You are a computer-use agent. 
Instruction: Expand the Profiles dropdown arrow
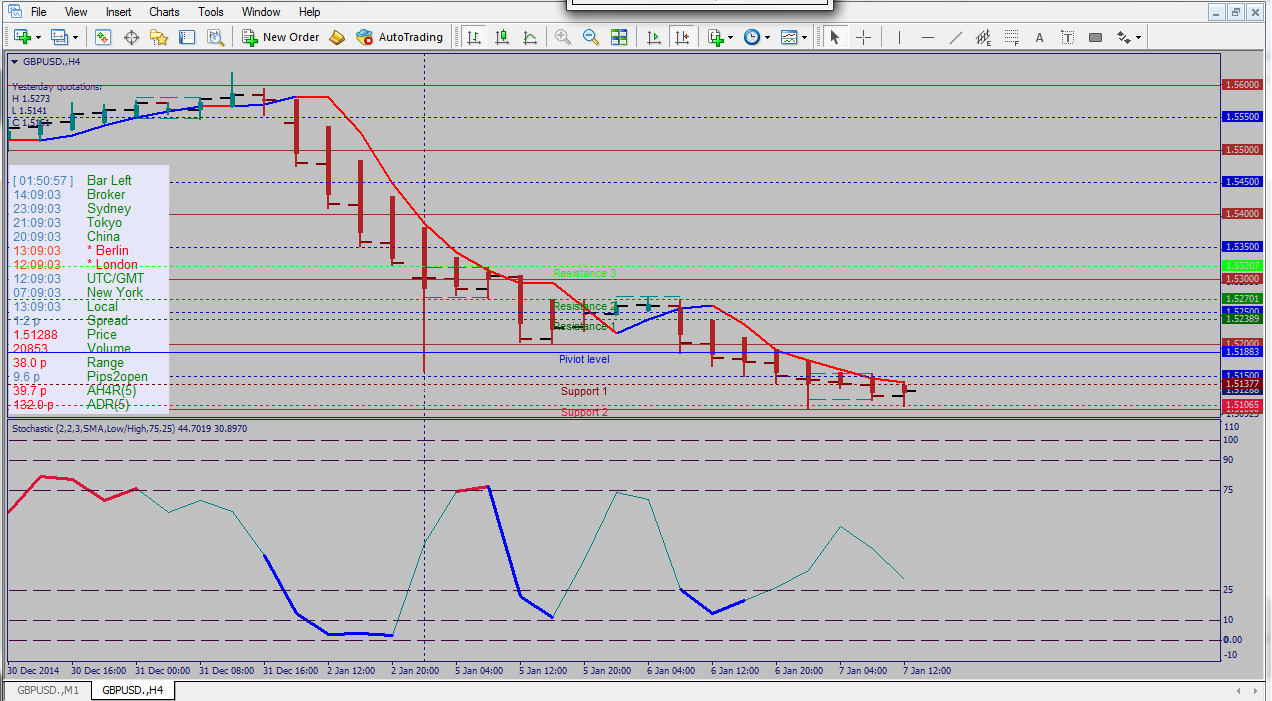[75, 37]
